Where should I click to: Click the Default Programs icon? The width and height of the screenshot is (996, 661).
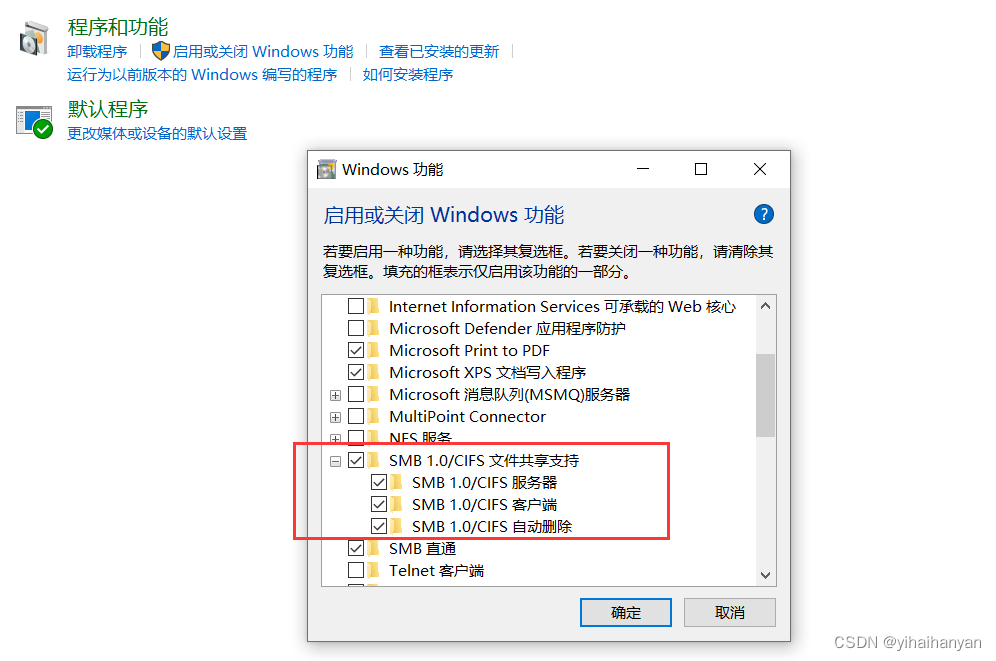click(34, 121)
